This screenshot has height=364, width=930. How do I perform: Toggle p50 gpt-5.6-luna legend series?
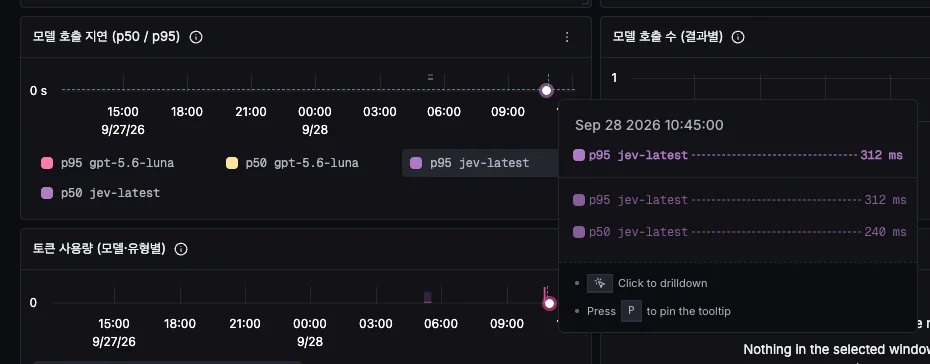292,163
